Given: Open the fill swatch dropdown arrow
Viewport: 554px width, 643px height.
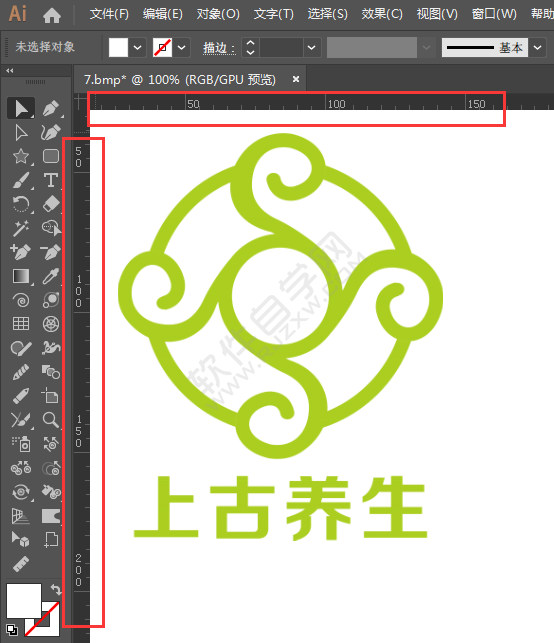Looking at the screenshot, I should click(x=138, y=48).
